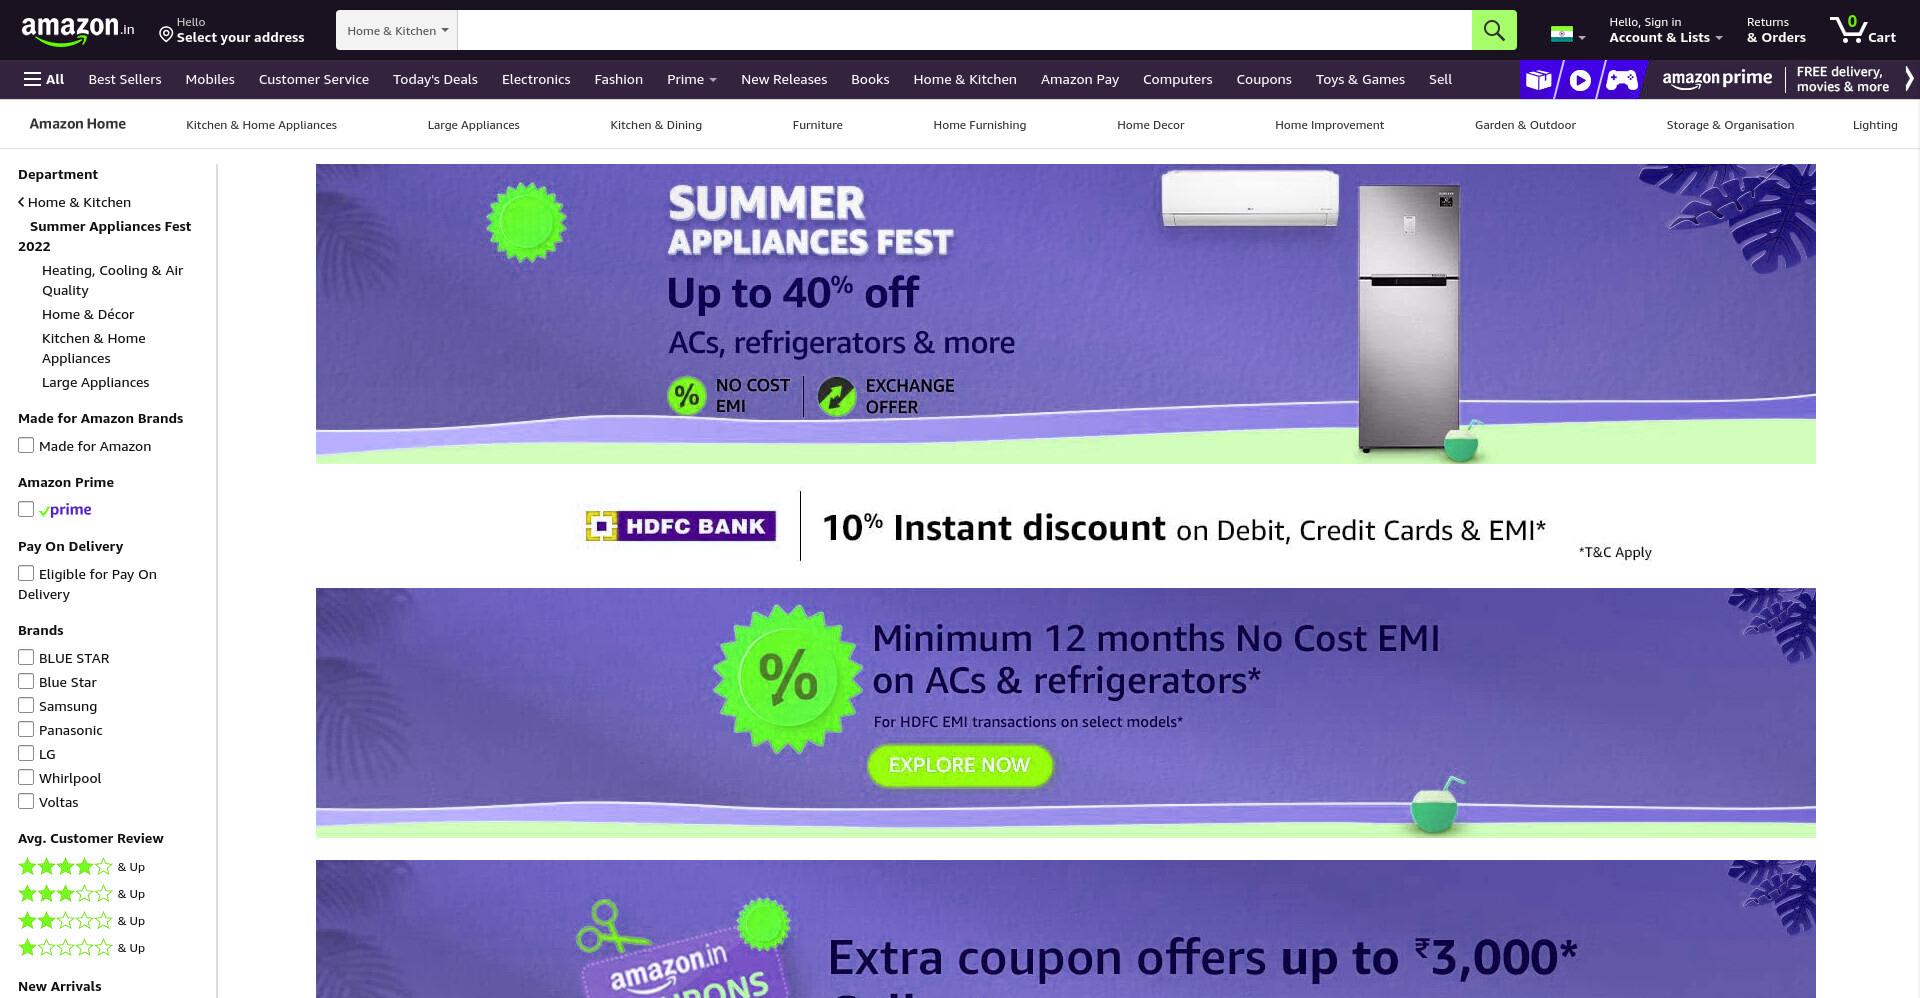
Task: Open the Home & Kitchen search category dropdown
Action: (397, 30)
